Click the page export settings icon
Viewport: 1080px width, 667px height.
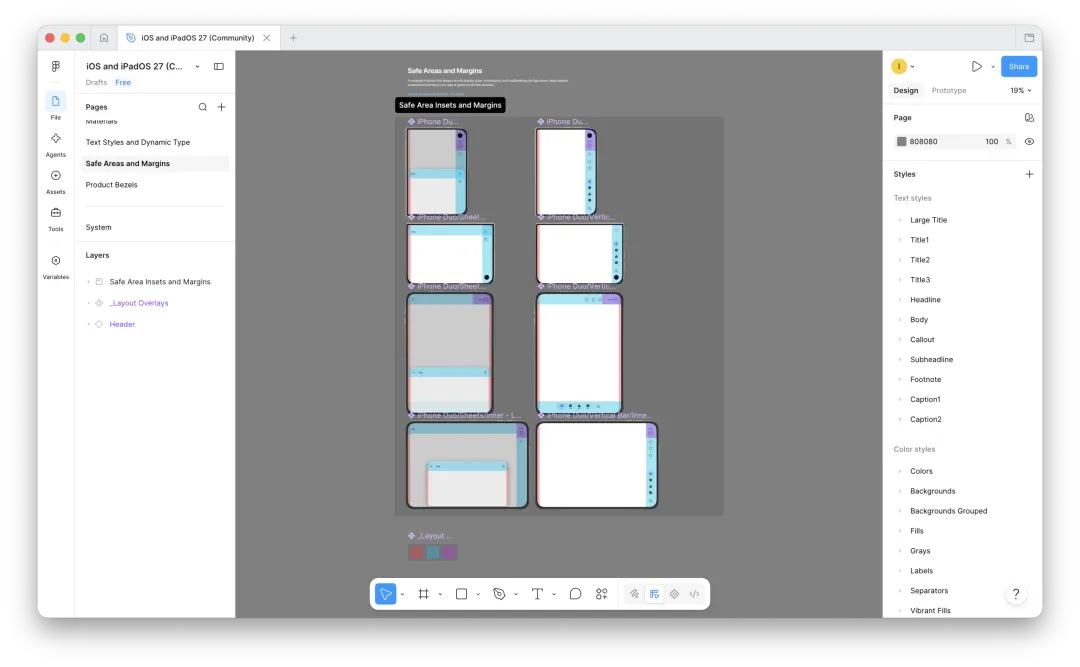(x=1029, y=118)
